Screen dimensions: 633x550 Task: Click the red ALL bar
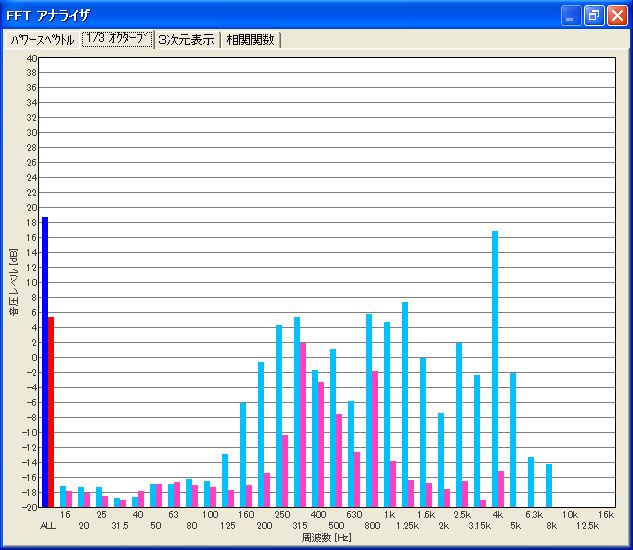point(51,412)
